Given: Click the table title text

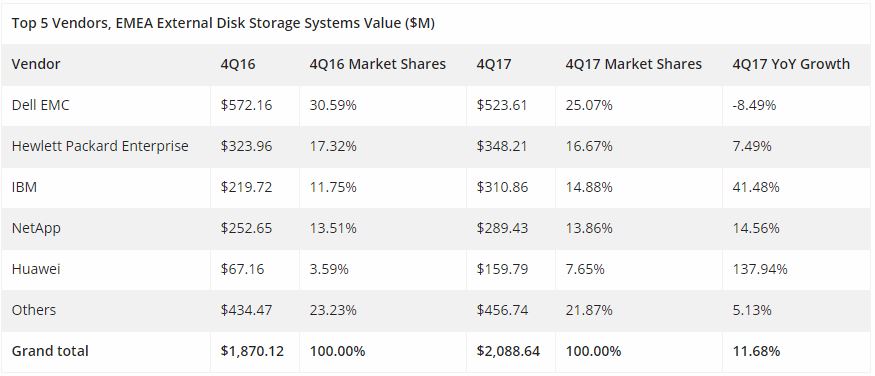Looking at the screenshot, I should pos(223,23).
